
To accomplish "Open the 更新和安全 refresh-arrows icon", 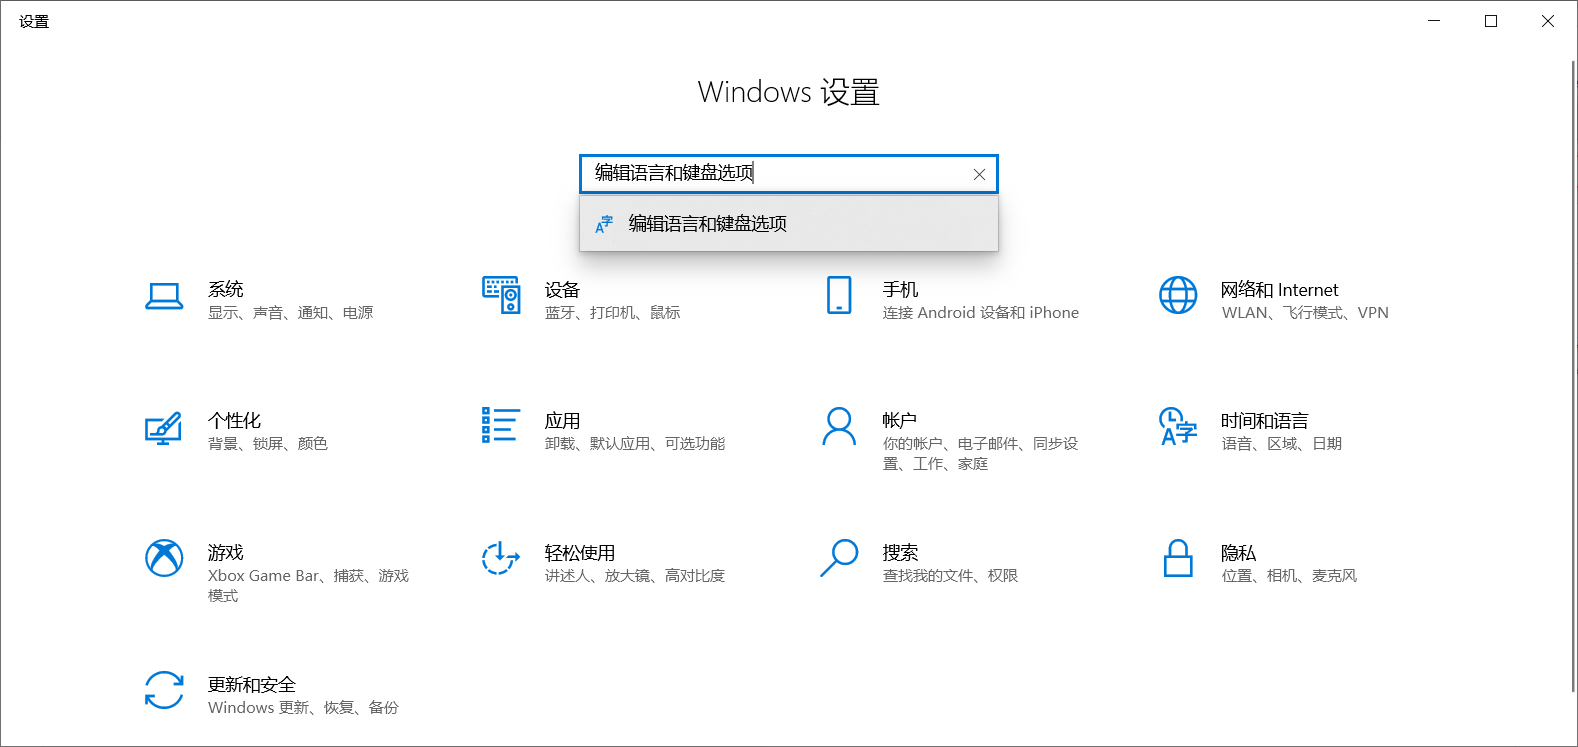I will [x=164, y=690].
